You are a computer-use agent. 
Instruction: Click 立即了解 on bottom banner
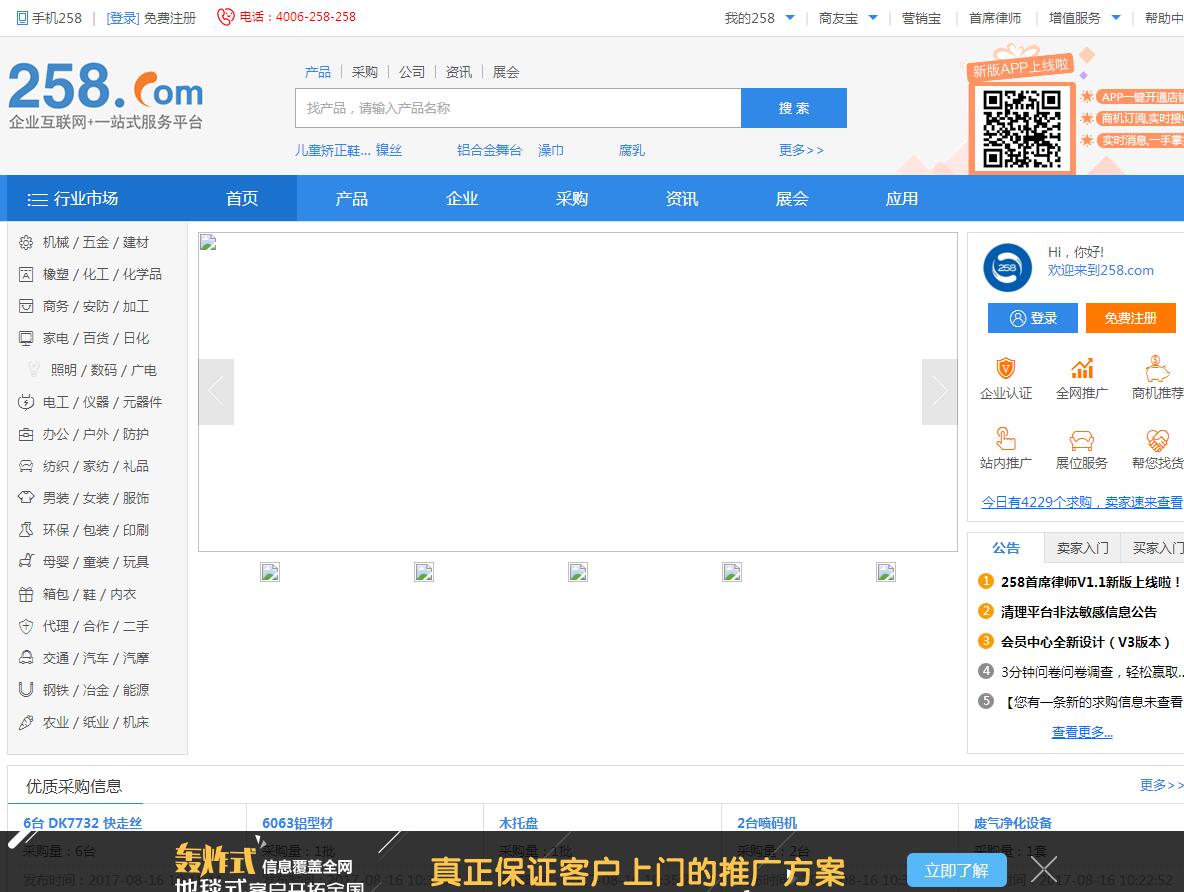point(956,870)
